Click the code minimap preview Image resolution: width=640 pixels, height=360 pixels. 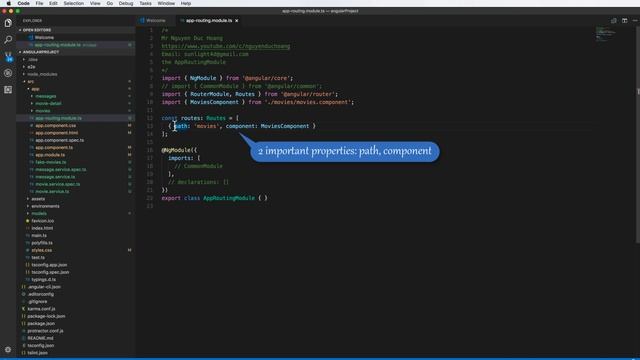pyautogui.click(x=605, y=34)
